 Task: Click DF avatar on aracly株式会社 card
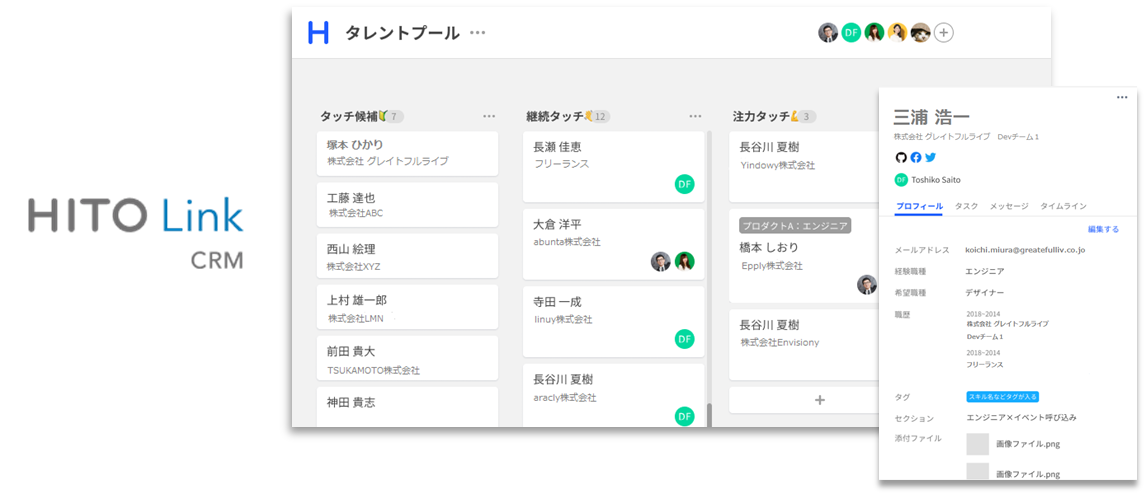pos(684,416)
